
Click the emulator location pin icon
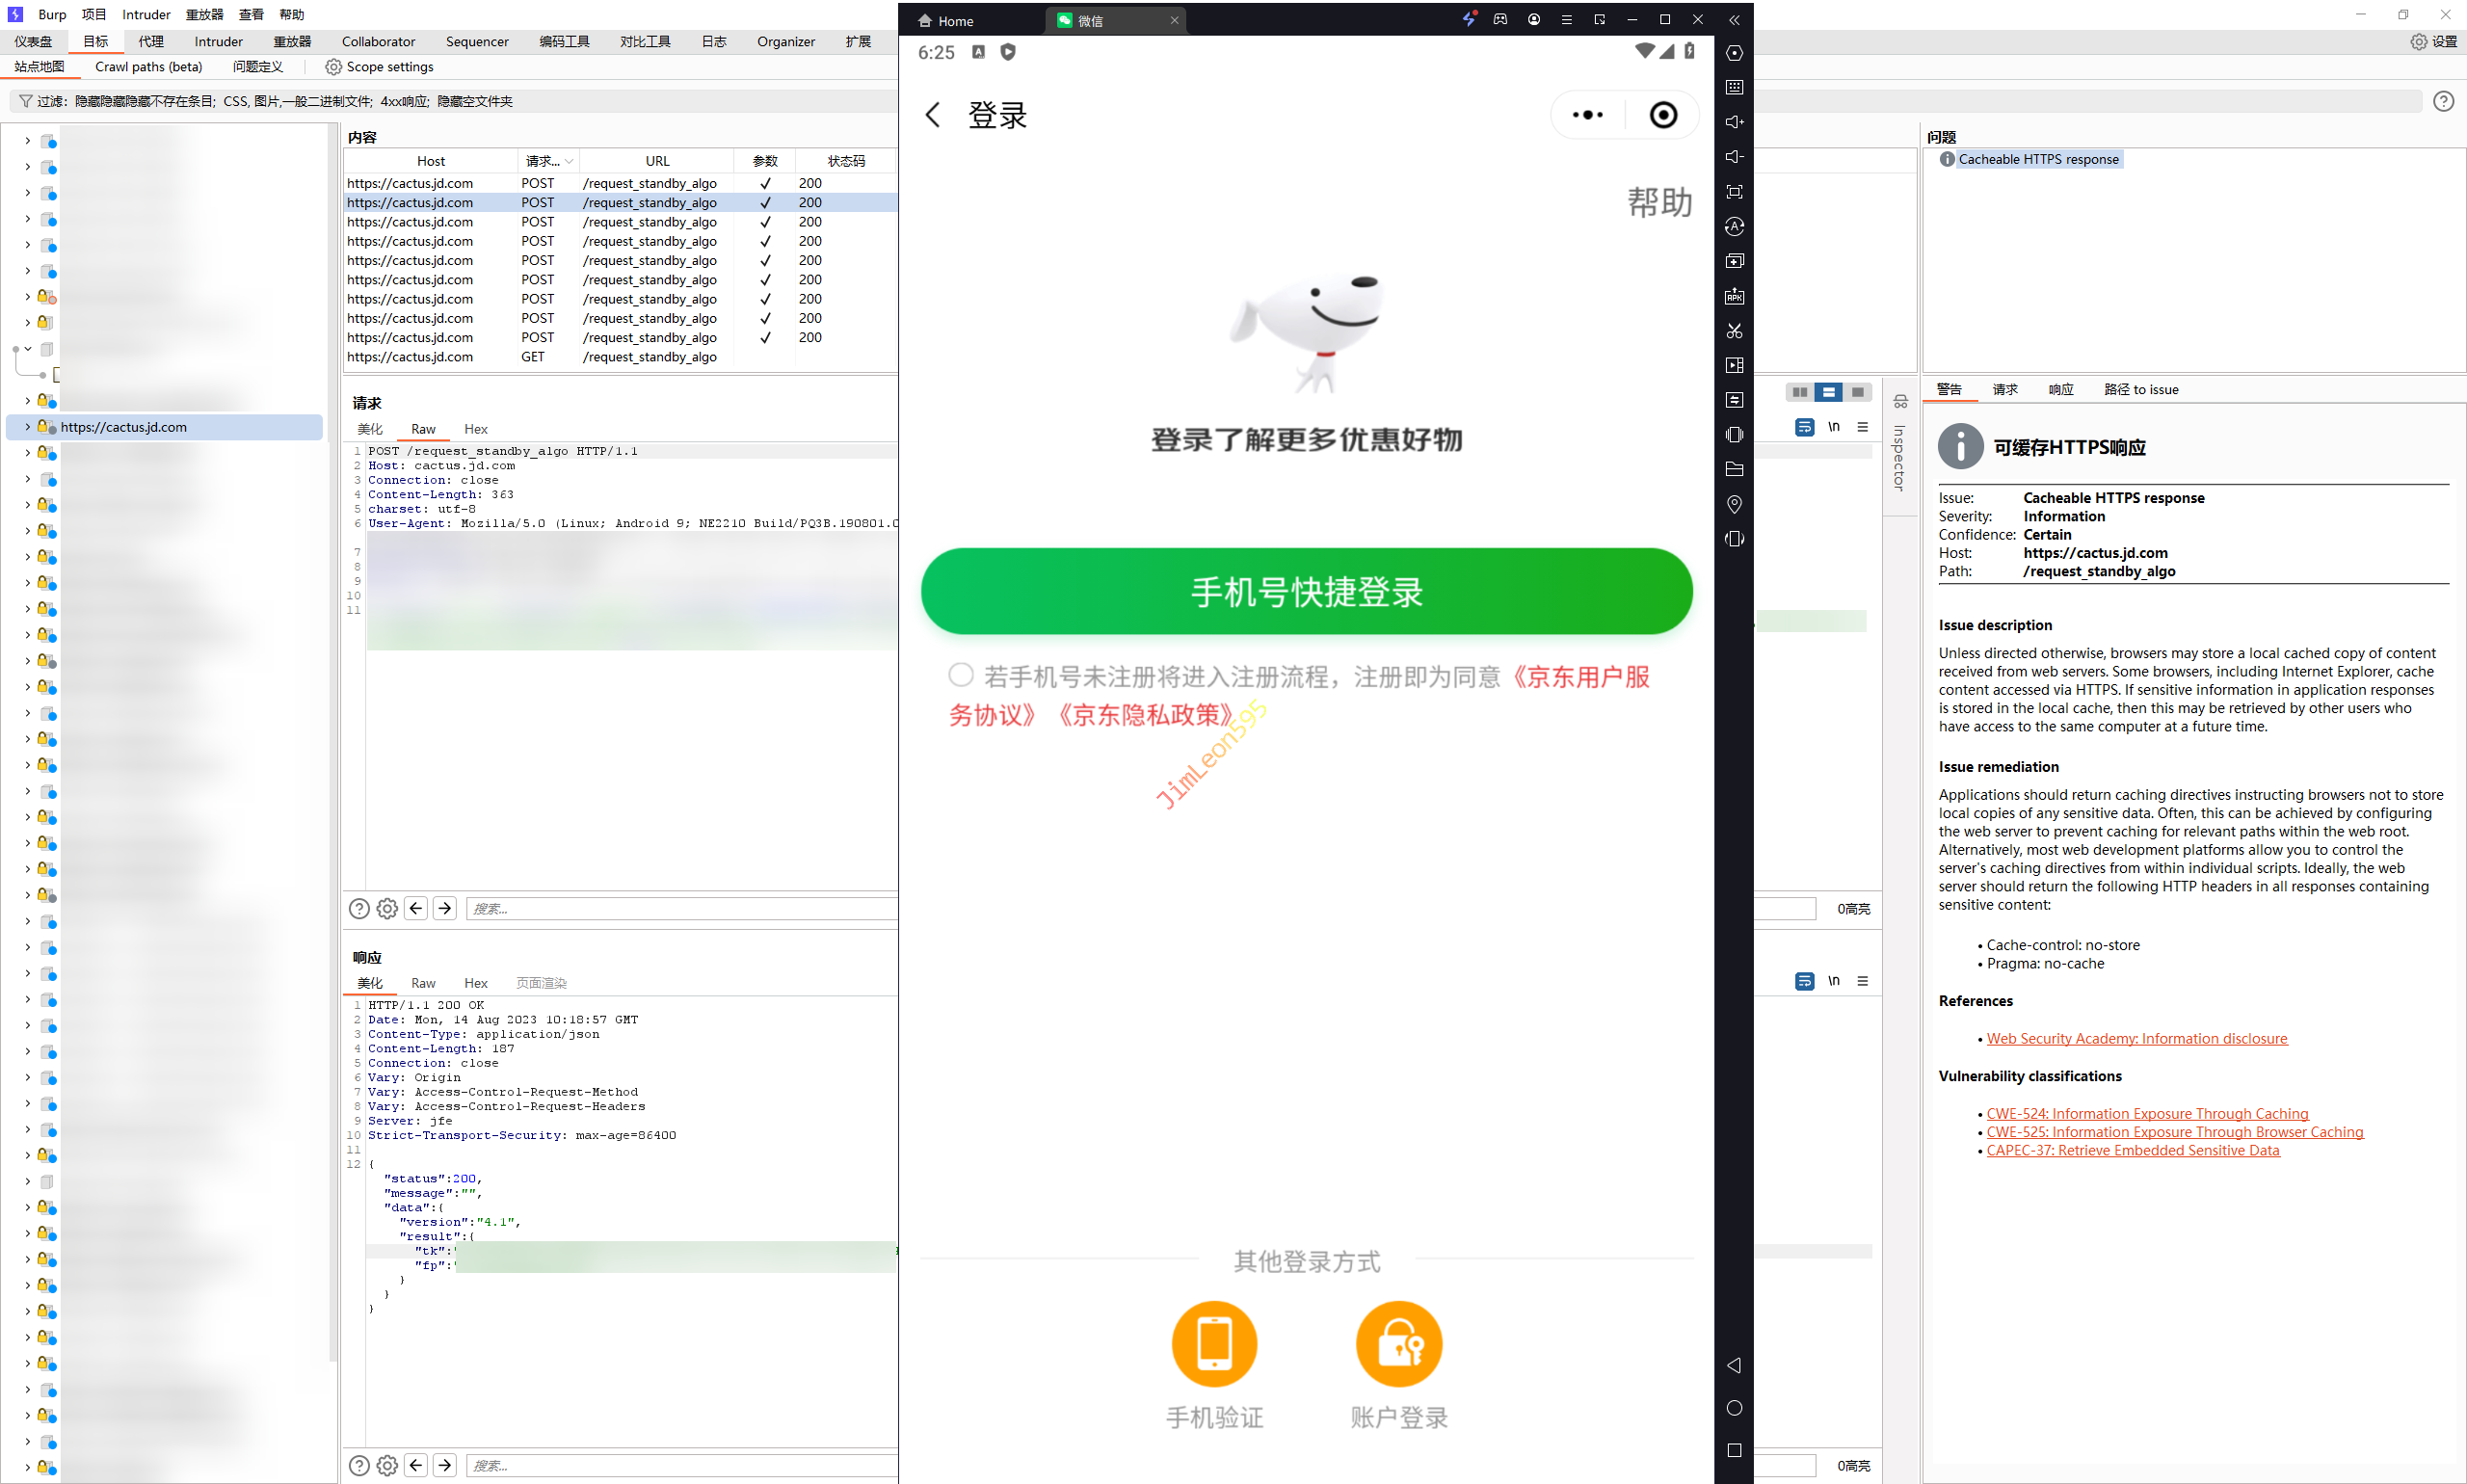1734,504
